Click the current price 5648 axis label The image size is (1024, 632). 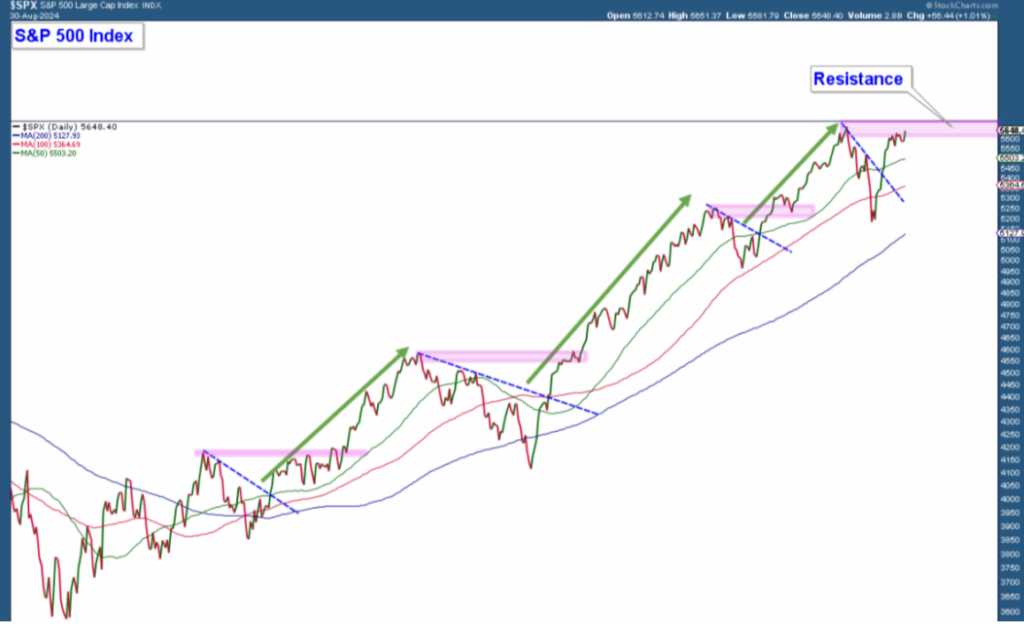pos(1009,130)
